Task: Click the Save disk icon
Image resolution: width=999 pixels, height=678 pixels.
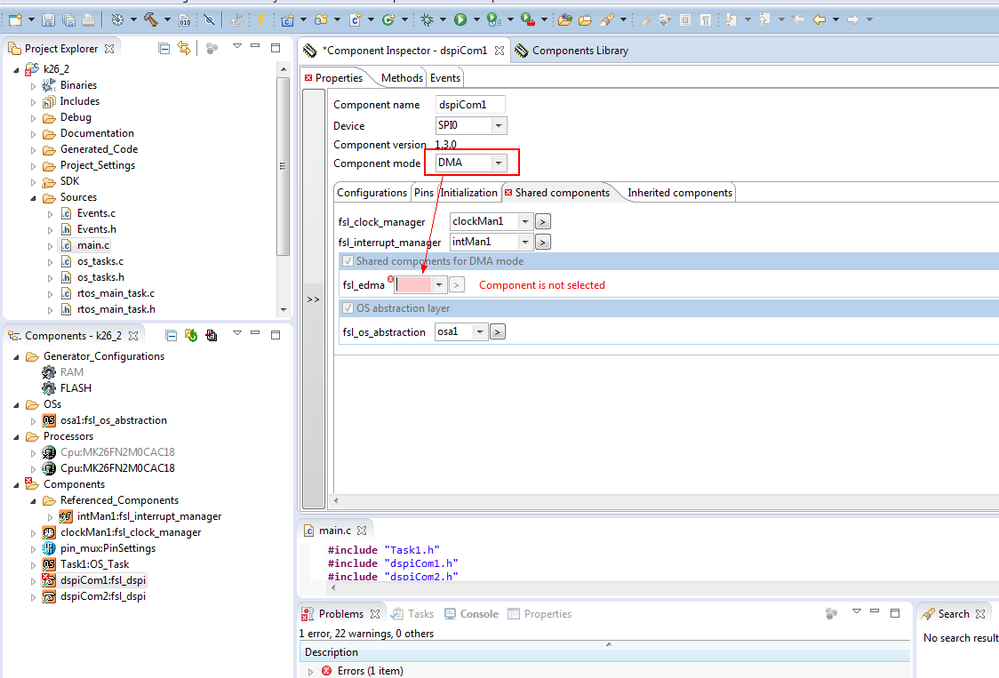Action: [48, 20]
